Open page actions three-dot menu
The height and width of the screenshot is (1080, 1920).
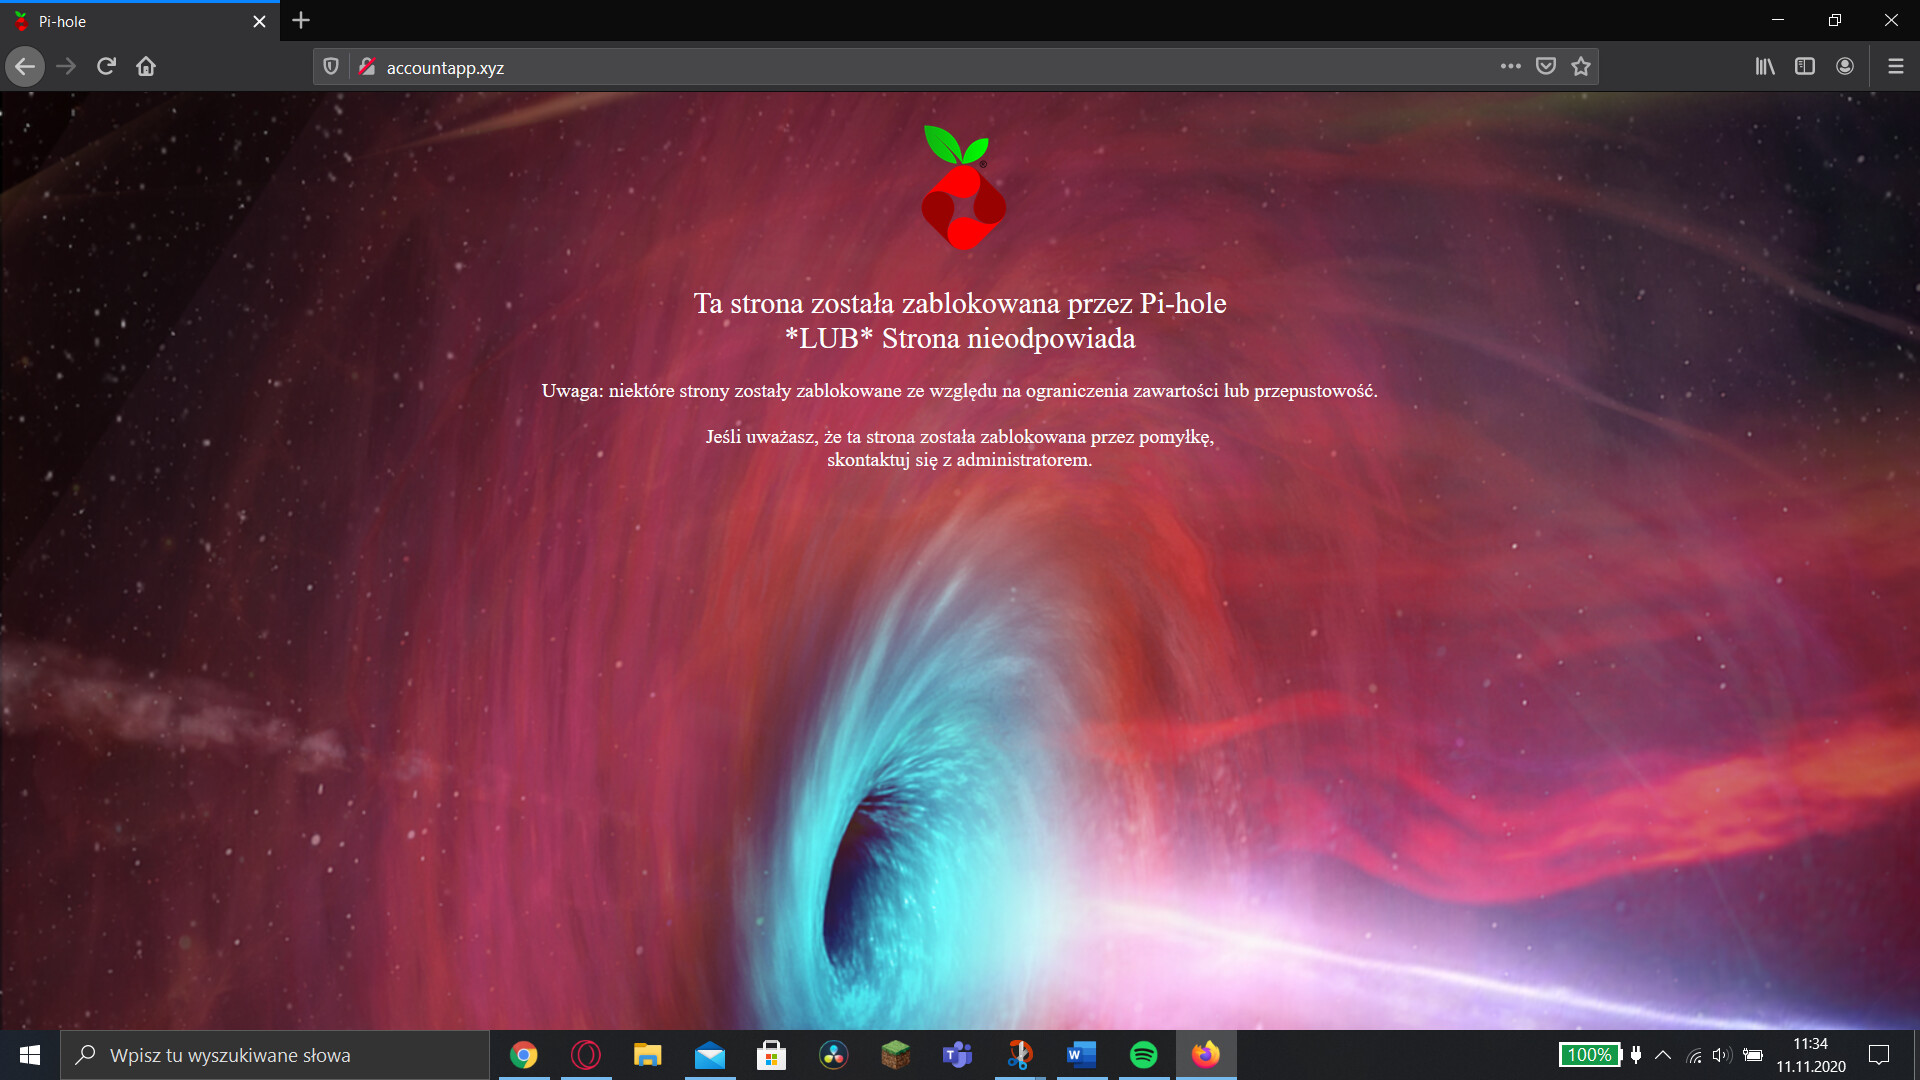click(1510, 66)
